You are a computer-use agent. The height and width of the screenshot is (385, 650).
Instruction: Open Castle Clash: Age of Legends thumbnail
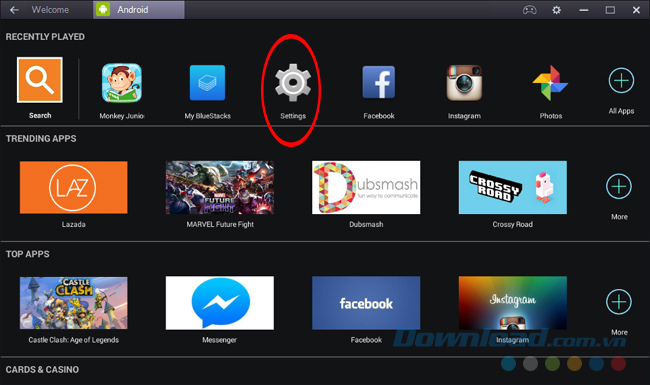pyautogui.click(x=73, y=303)
